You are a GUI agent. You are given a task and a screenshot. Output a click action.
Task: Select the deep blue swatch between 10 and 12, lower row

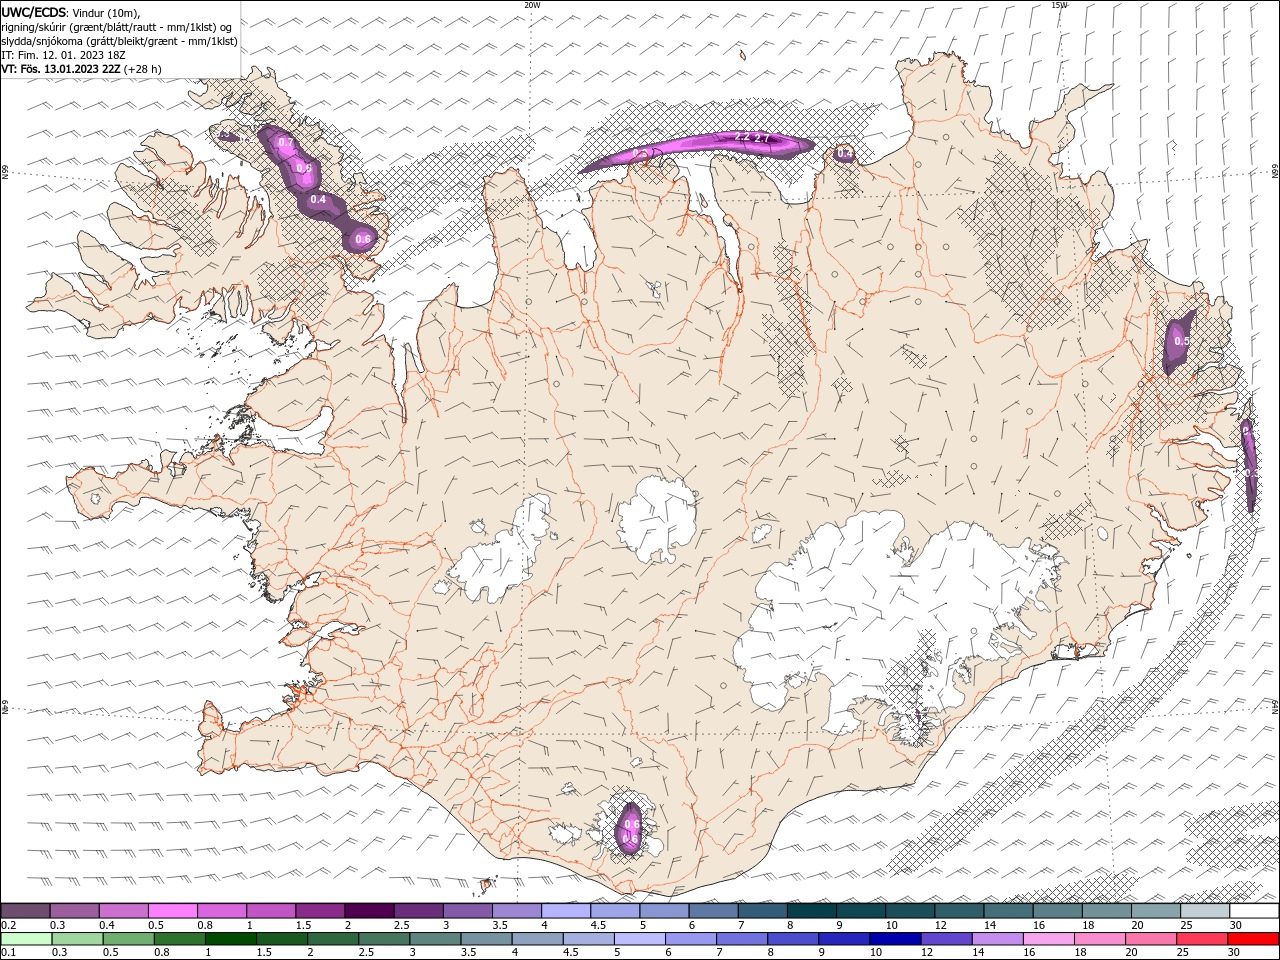click(x=895, y=939)
